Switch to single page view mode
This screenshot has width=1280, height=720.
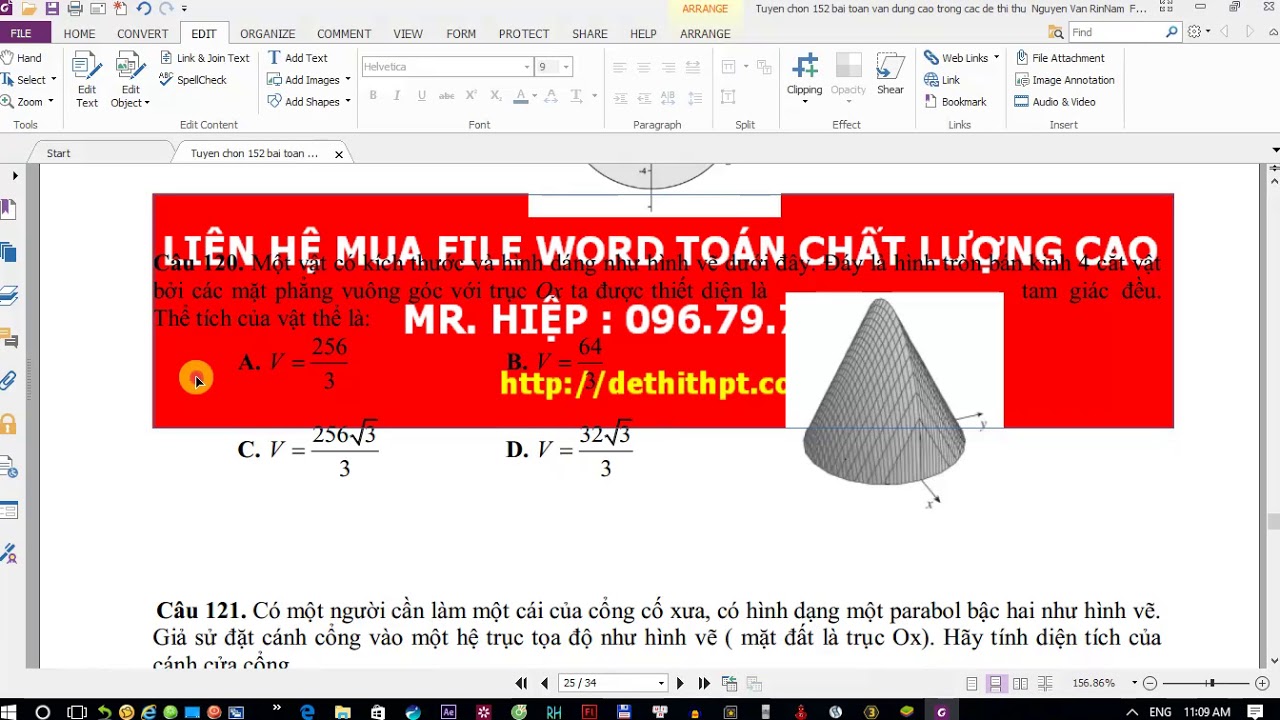971,683
